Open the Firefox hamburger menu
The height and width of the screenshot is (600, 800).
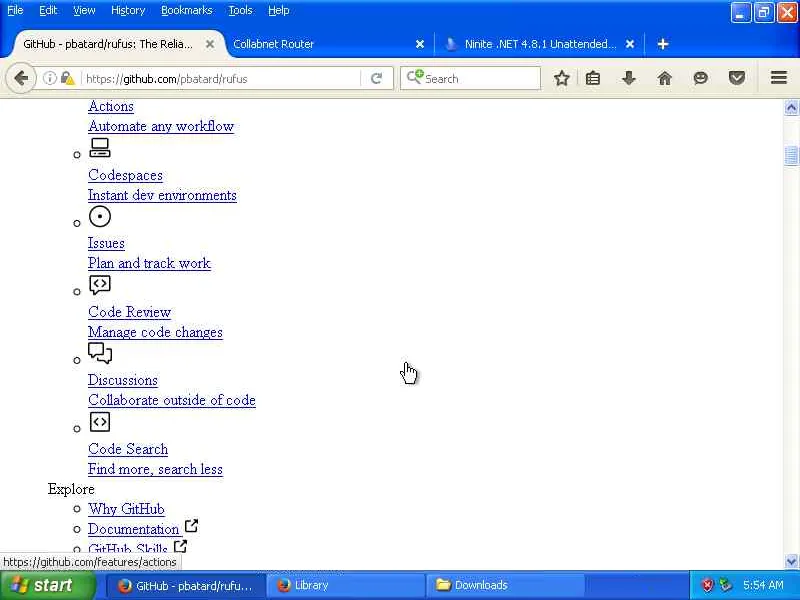click(x=779, y=78)
